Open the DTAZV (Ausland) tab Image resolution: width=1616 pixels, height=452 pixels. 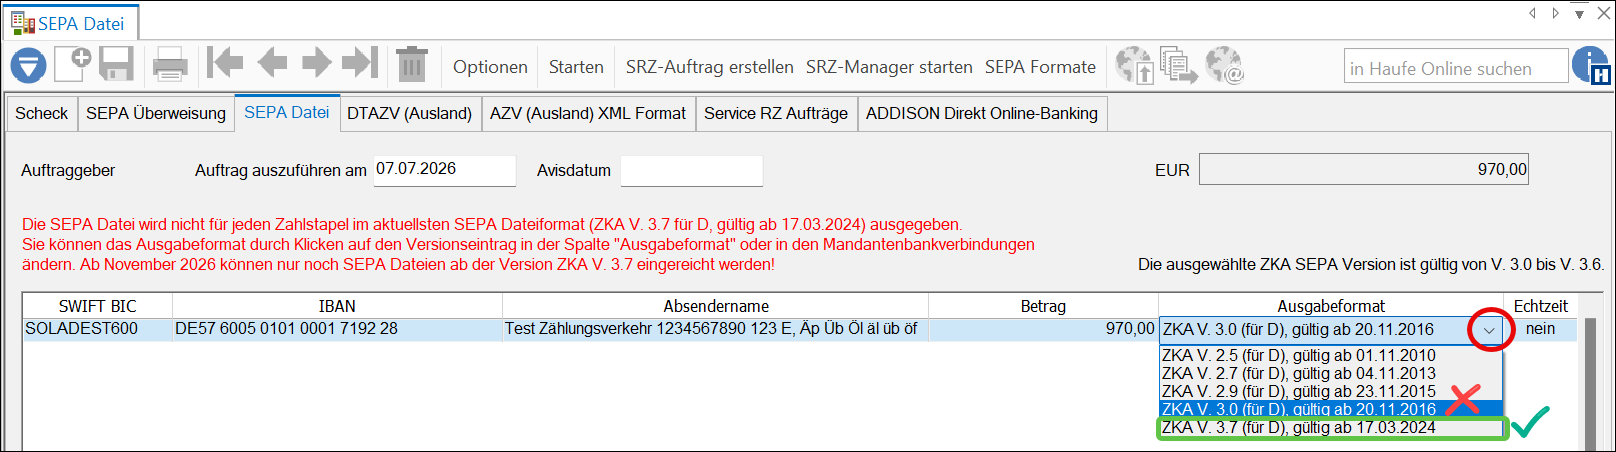410,113
